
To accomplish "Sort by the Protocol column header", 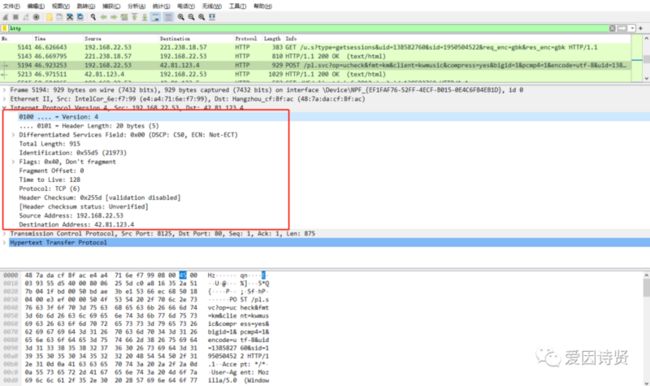I will [246, 39].
